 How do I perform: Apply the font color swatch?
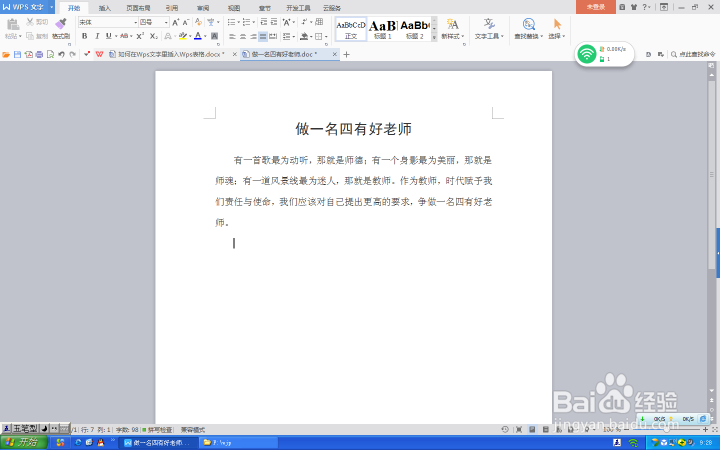198,36
